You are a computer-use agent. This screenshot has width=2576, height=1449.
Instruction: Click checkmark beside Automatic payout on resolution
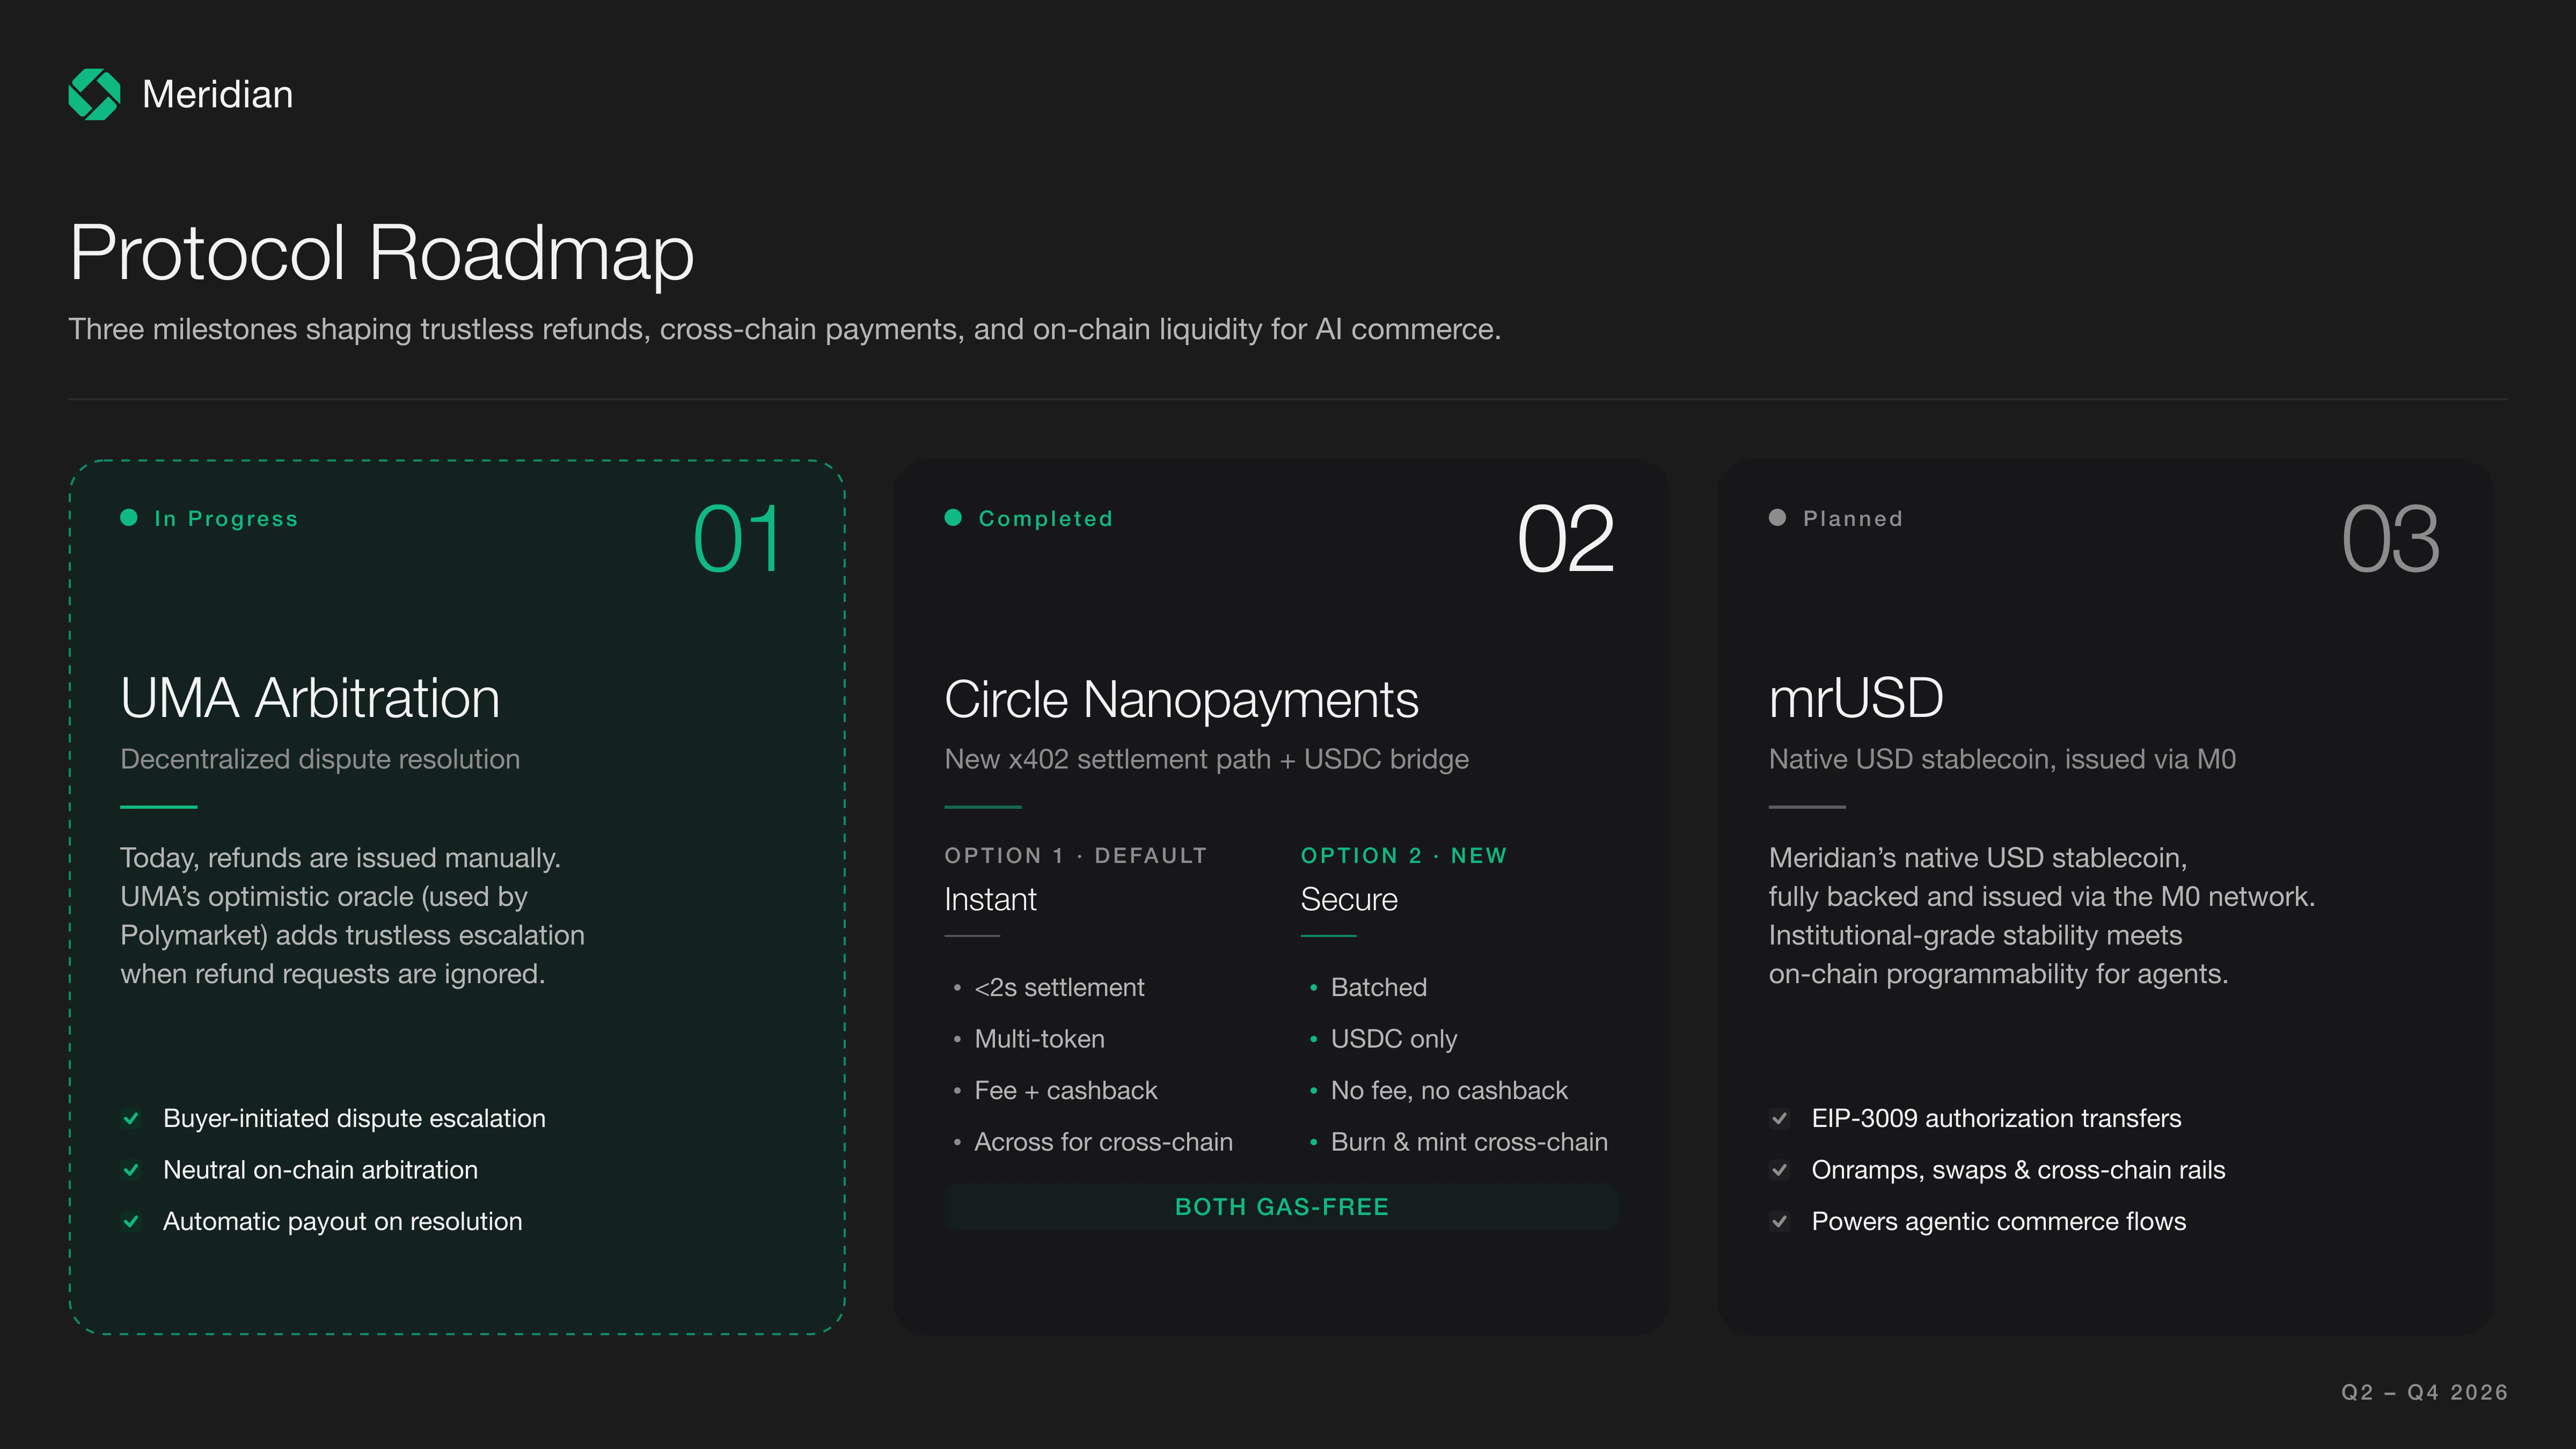131,1221
